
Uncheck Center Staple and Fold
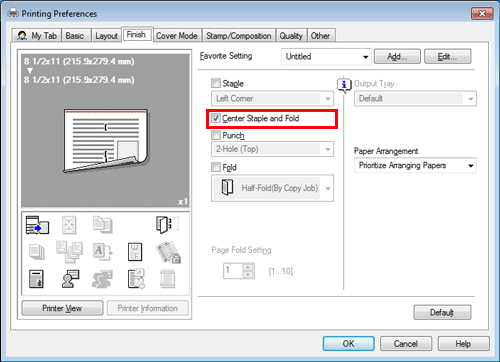point(216,118)
